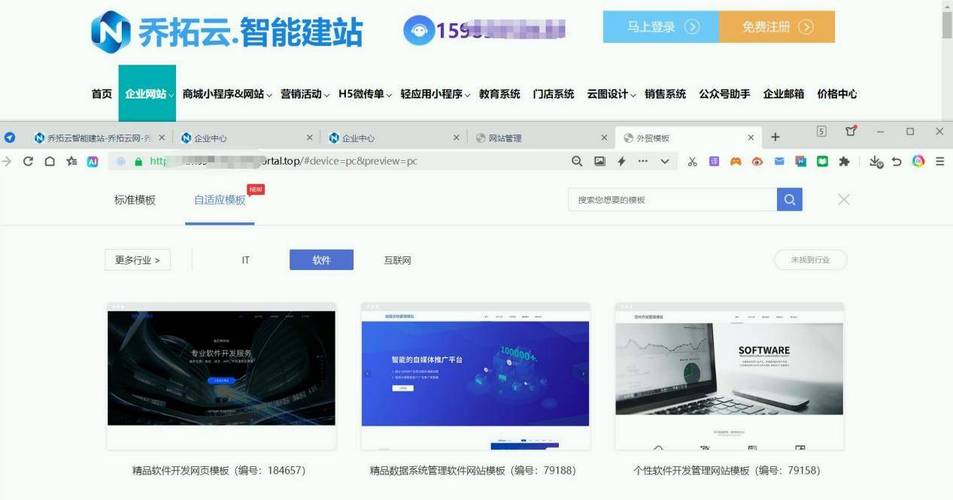
Task: Expand the 营销活动 dropdown menu
Action: point(305,94)
